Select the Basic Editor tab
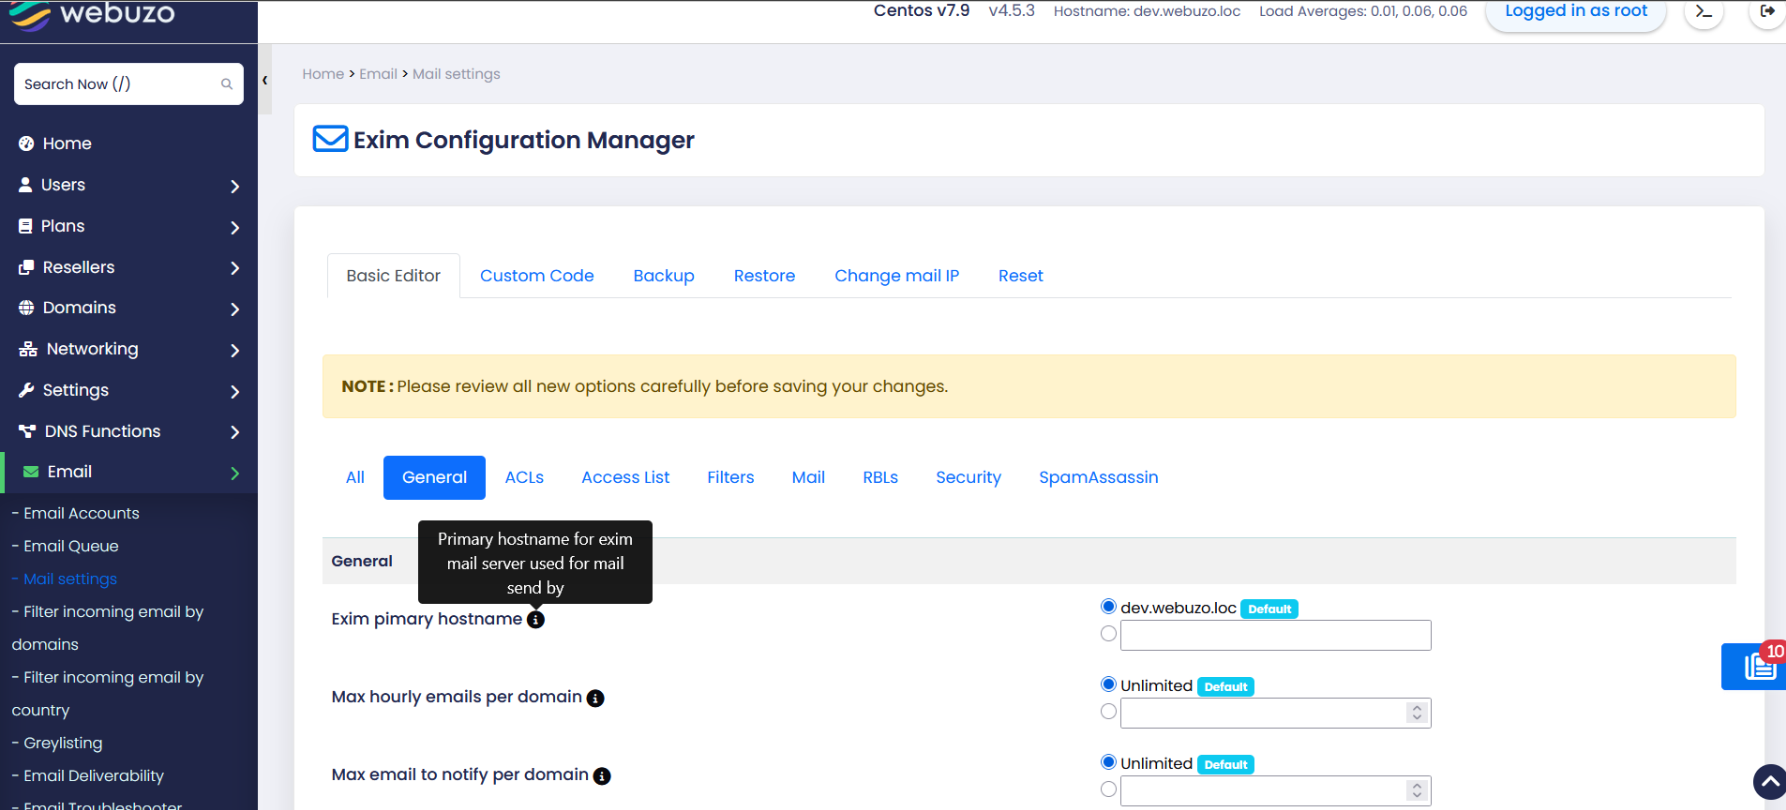 (x=394, y=276)
